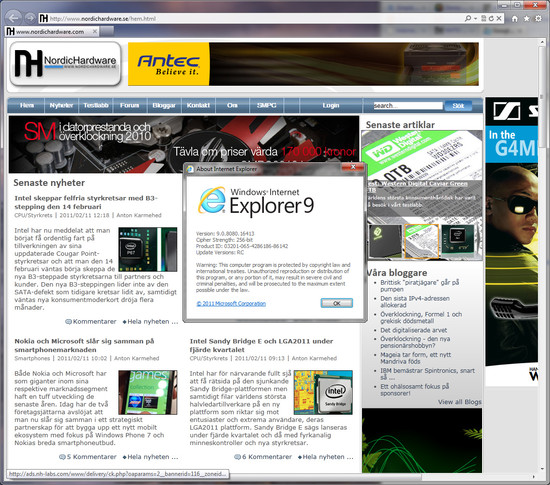Screen dimensions: 550x485
Task: Click the browser Forward arrow button
Action: tap(31, 18)
